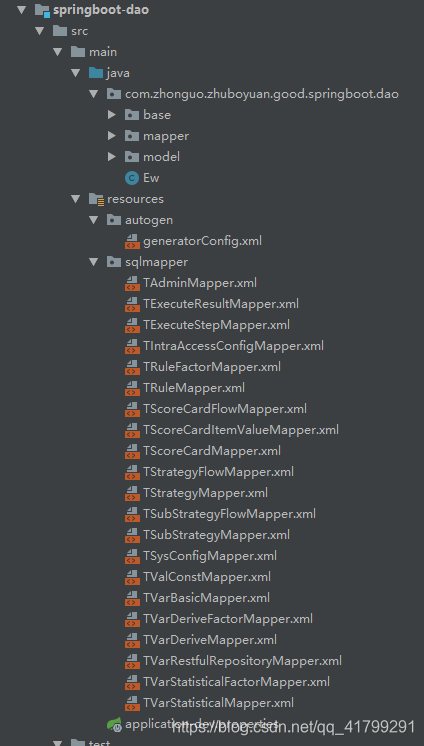This screenshot has height=746, width=424.
Task: Expand the base package
Action: point(112,115)
